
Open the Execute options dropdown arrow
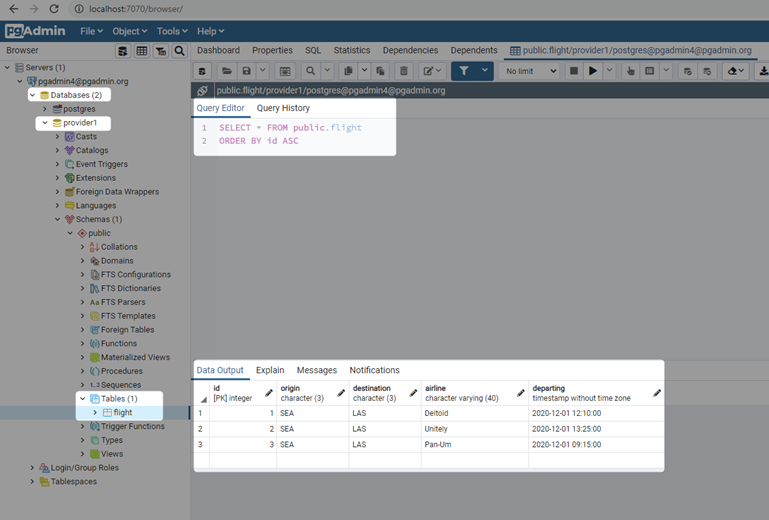pyautogui.click(x=609, y=71)
